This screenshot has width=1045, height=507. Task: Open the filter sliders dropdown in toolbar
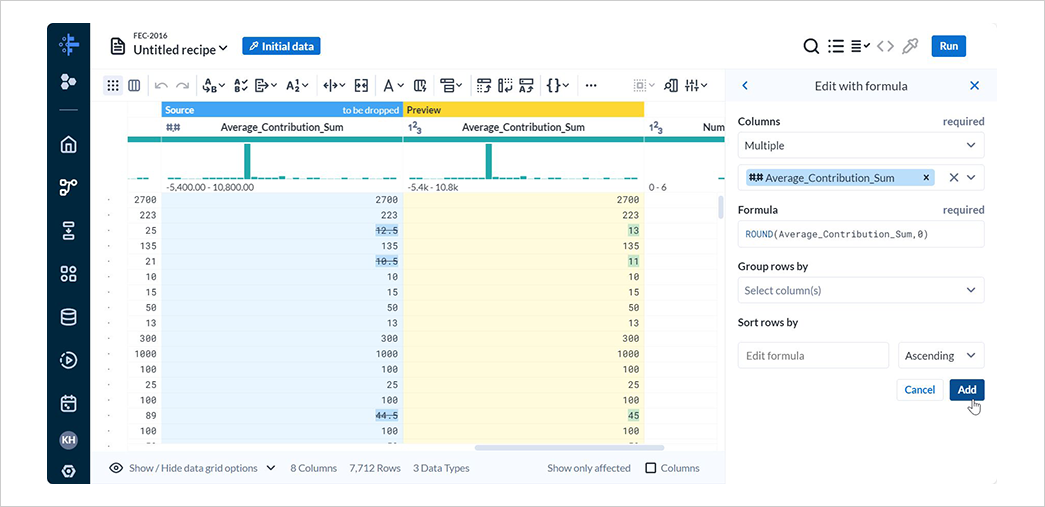(x=696, y=85)
